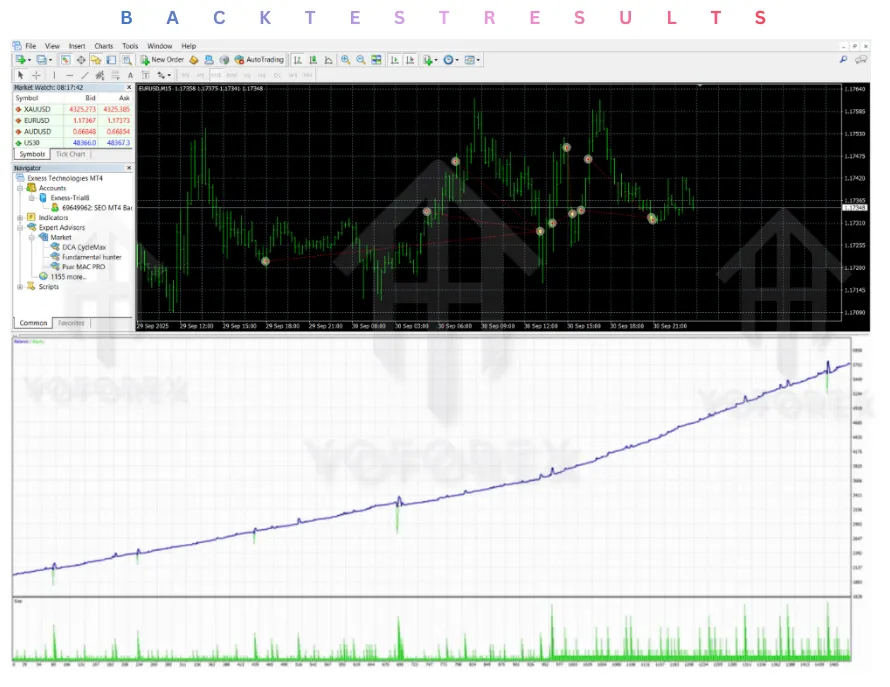Select the Fibonacci Retracement tool
Screen dimensions: 890x687
pos(115,75)
